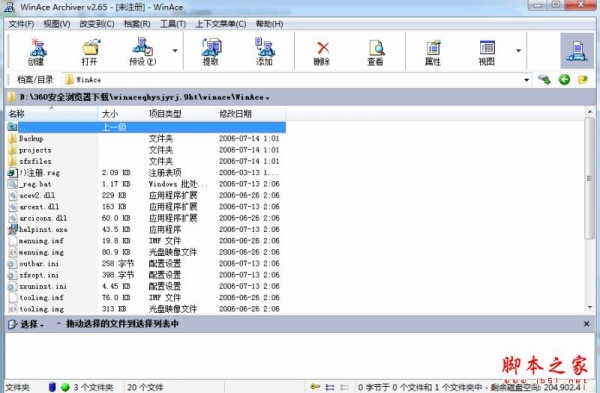Open the 视图(V) menu
The width and height of the screenshot is (600, 393).
point(57,24)
